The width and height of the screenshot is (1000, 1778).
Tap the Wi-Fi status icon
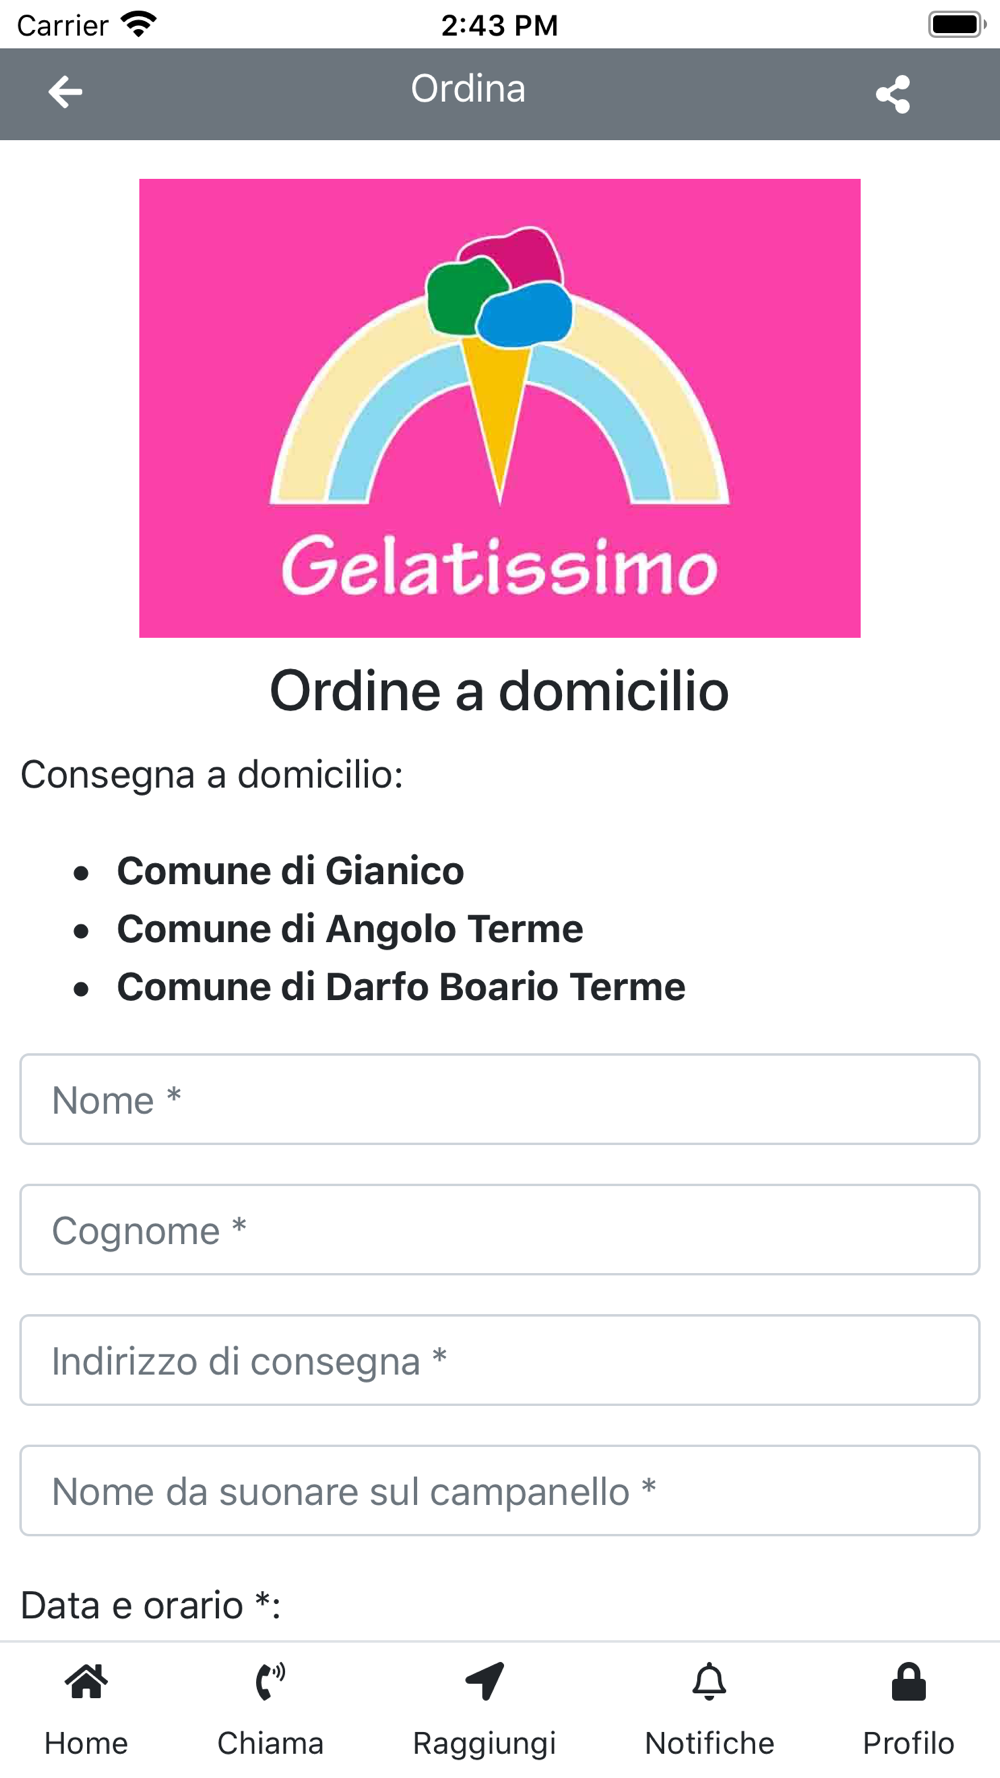(x=138, y=24)
